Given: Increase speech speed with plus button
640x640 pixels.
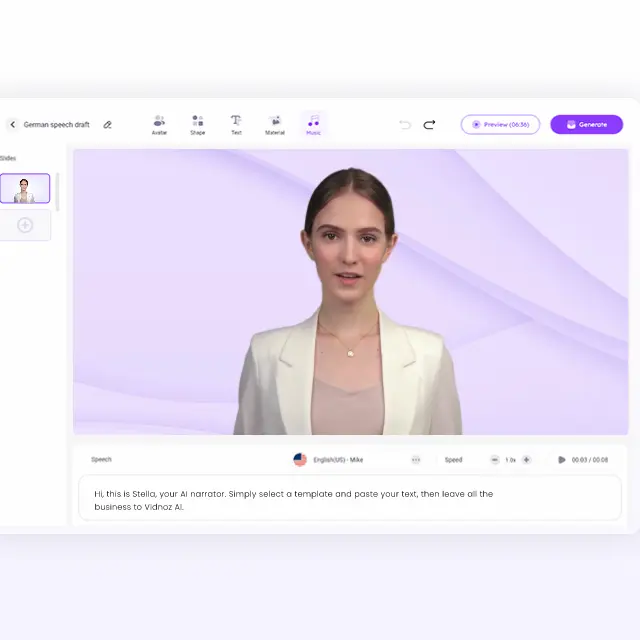Looking at the screenshot, I should click(x=527, y=460).
